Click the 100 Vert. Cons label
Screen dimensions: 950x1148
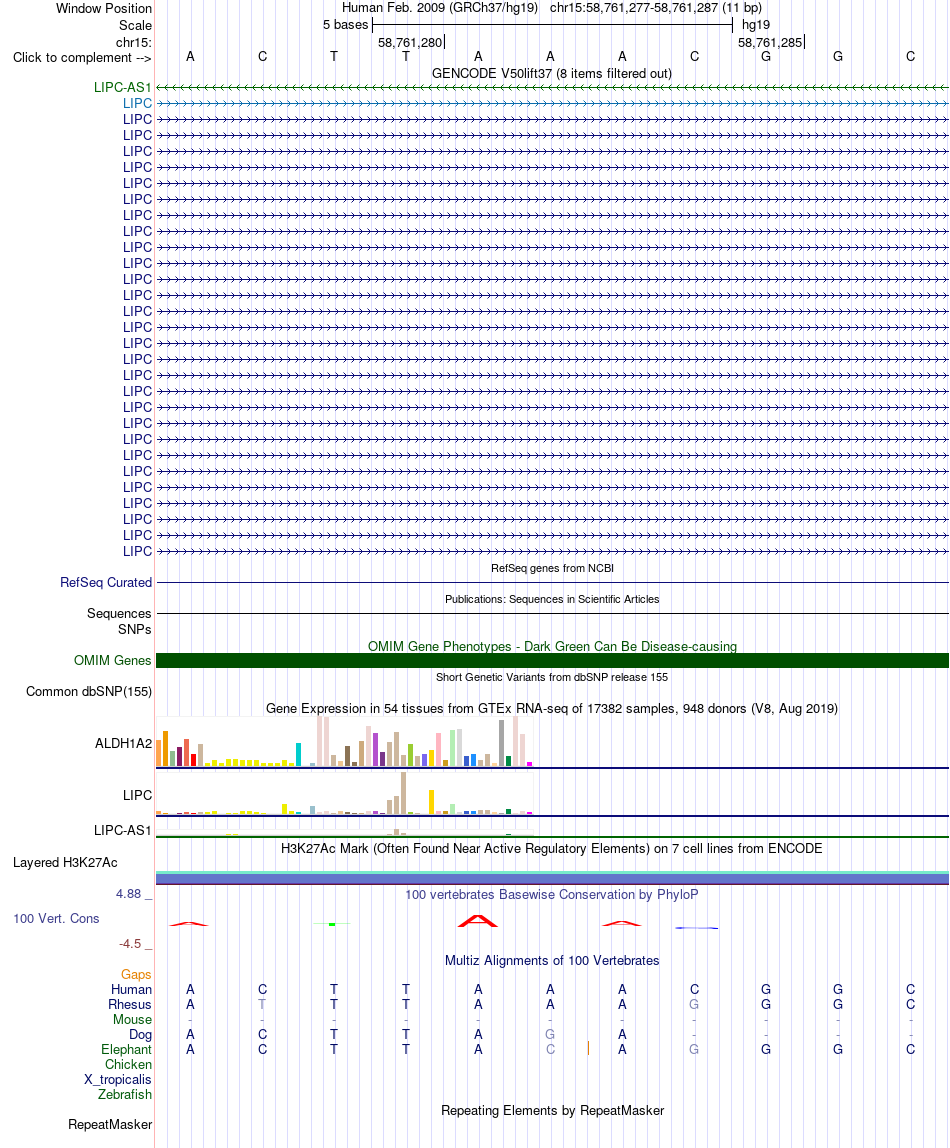point(56,918)
